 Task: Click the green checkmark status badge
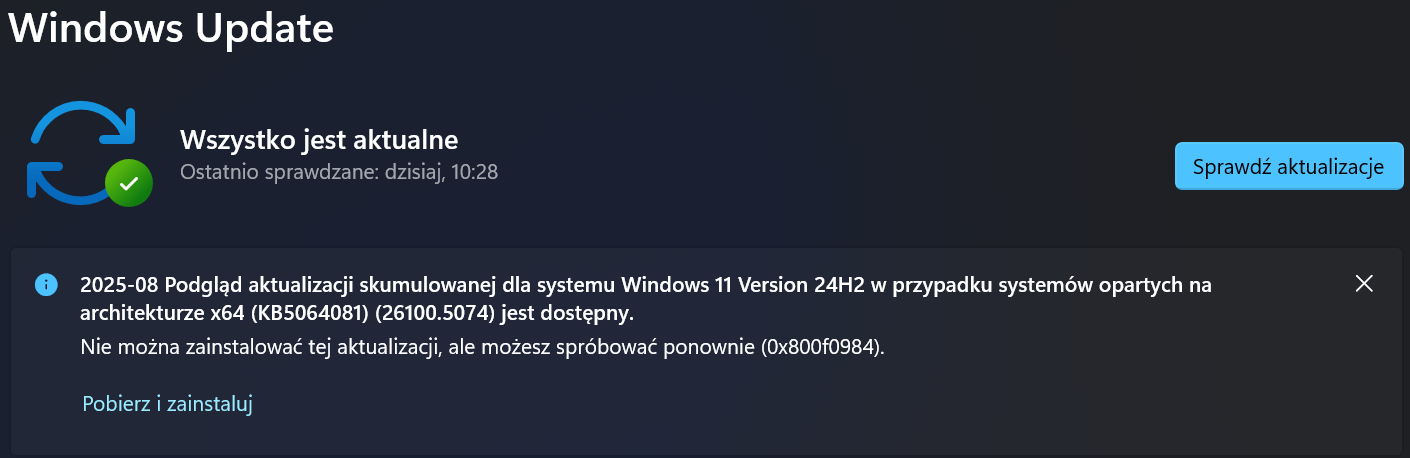(x=129, y=183)
